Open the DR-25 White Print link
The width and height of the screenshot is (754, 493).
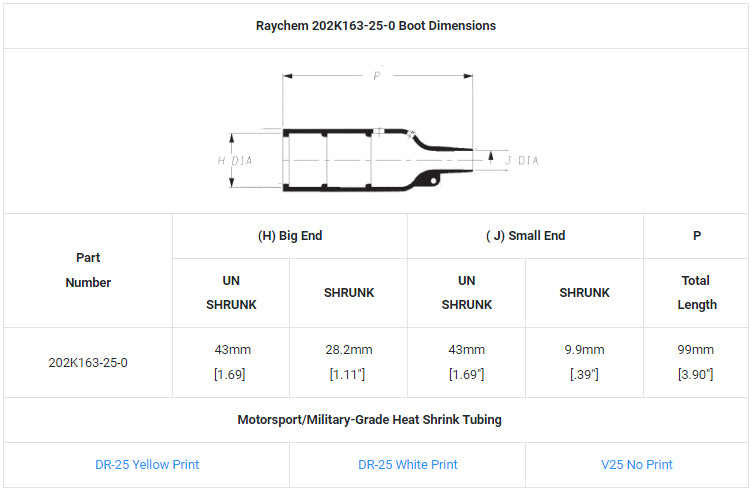tap(407, 464)
